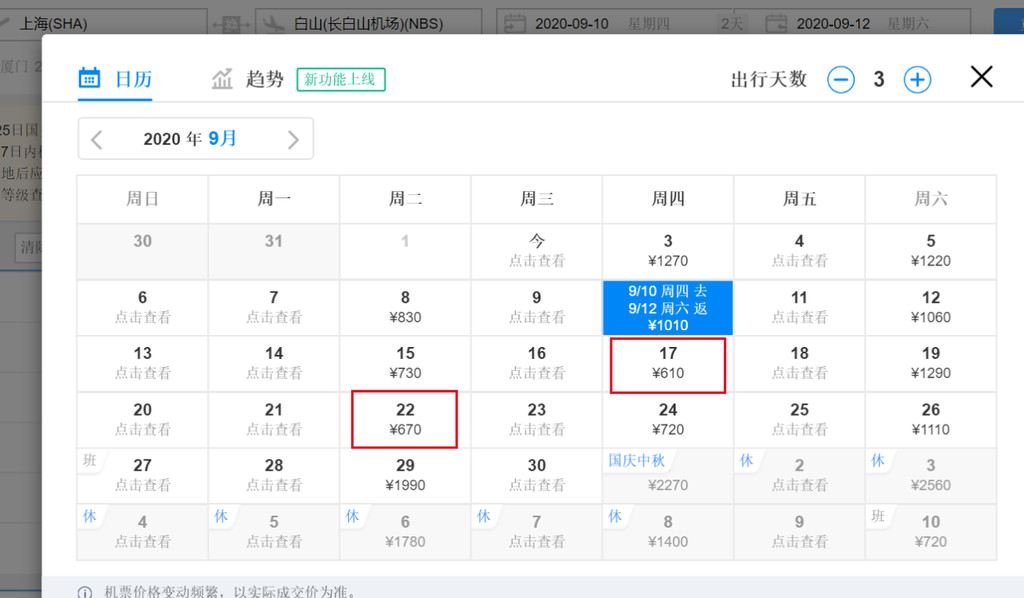
Task: Select September 17 priced ¥610
Action: click(668, 364)
